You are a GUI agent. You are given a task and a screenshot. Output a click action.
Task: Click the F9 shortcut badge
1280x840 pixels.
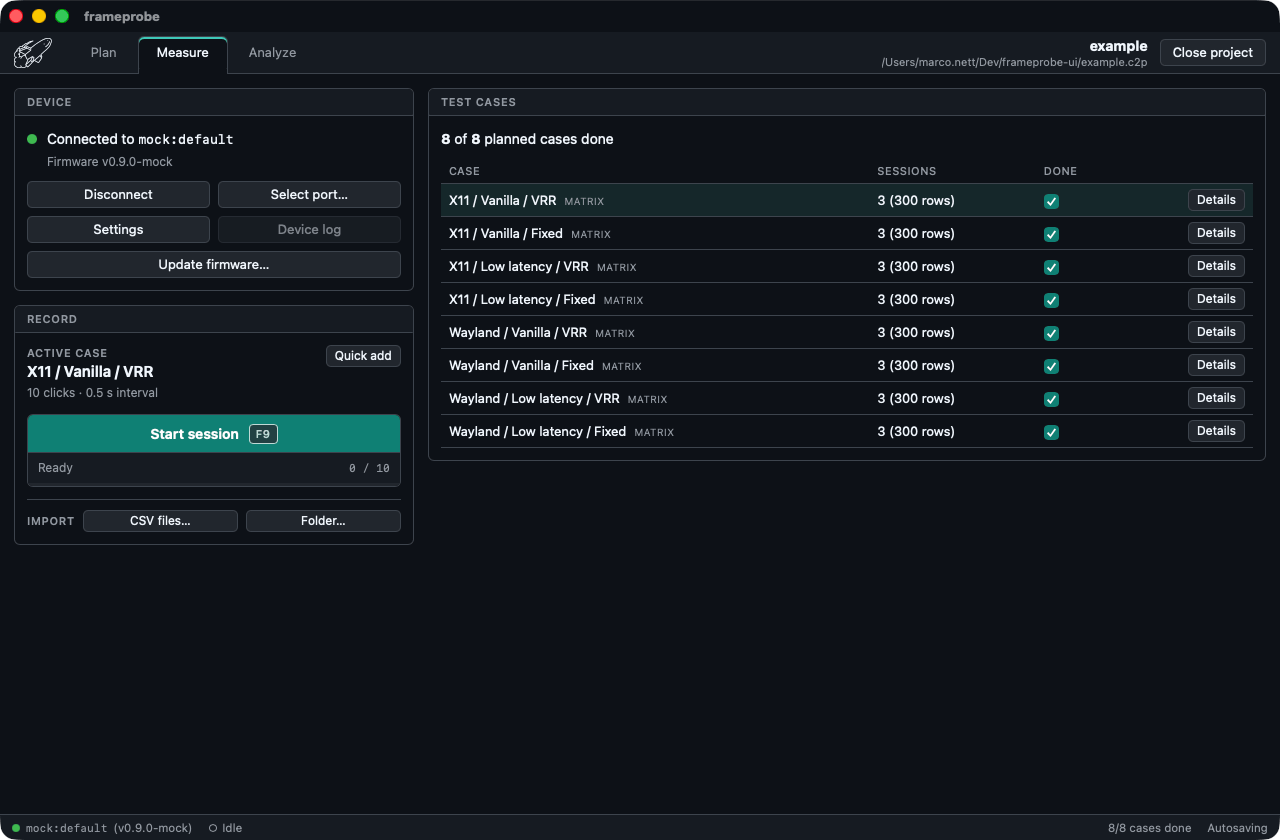coord(263,434)
